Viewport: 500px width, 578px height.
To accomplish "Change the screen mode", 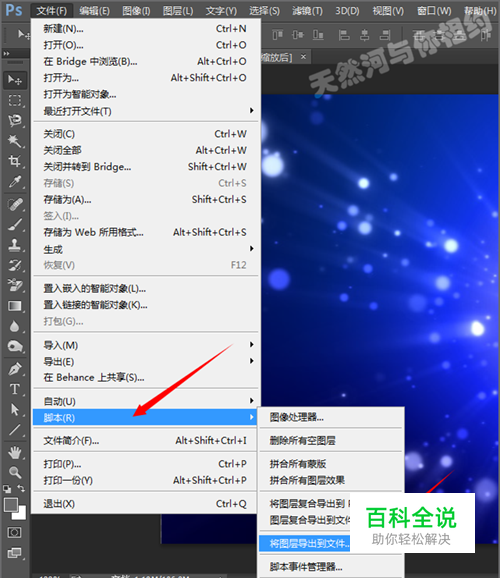I will tap(14, 553).
